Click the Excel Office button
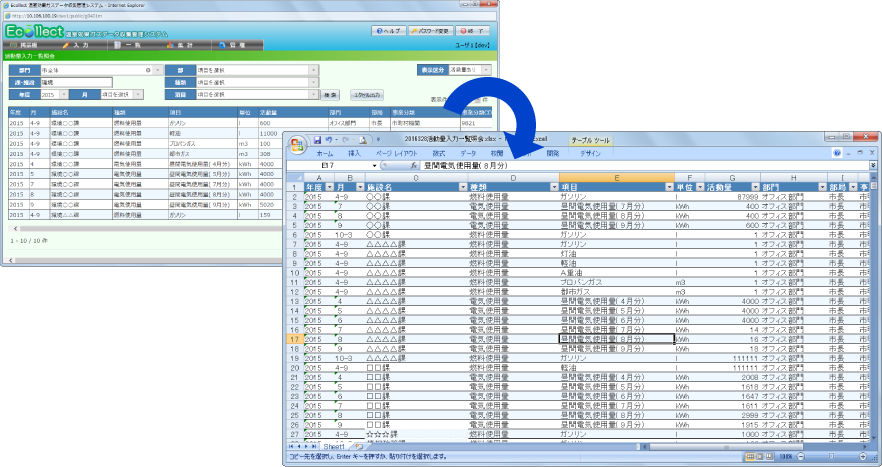882x467 pixels. (x=297, y=143)
